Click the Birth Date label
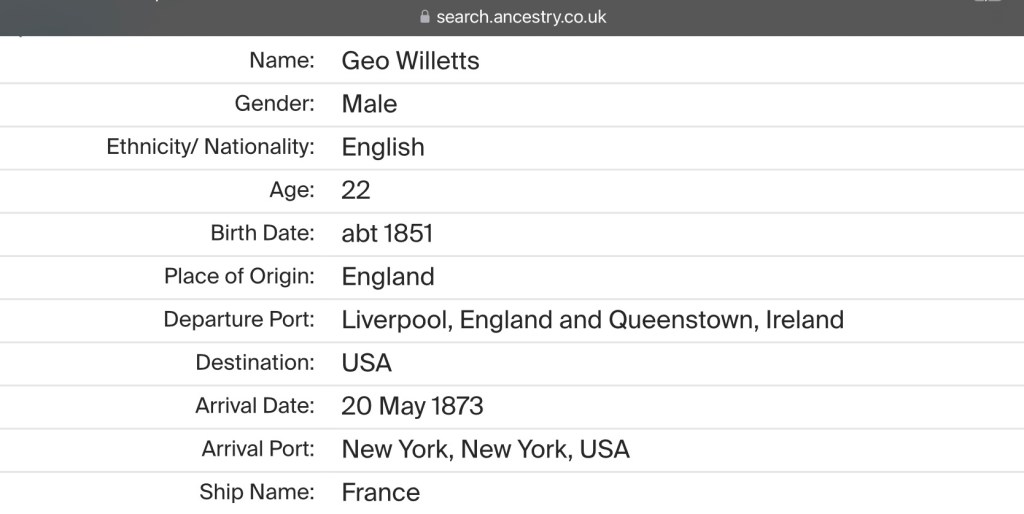 pyautogui.click(x=262, y=233)
